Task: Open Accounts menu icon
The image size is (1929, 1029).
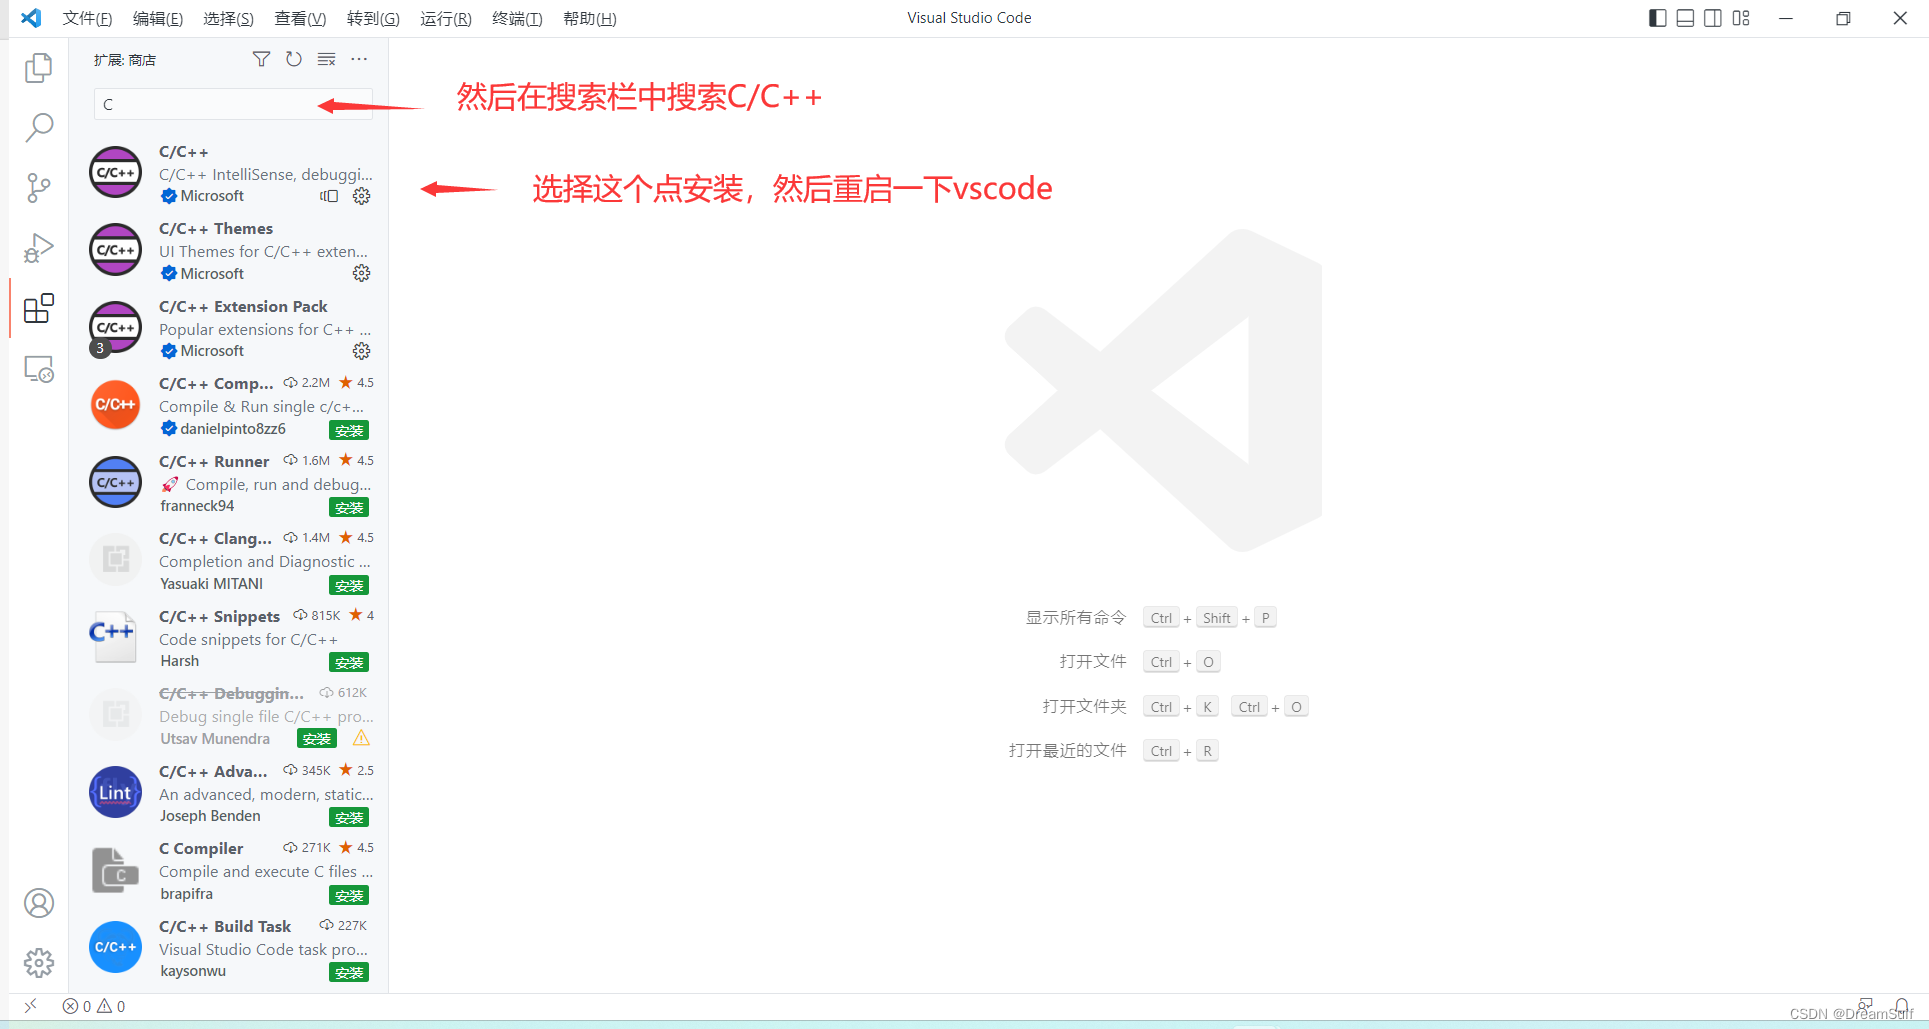Action: click(39, 903)
